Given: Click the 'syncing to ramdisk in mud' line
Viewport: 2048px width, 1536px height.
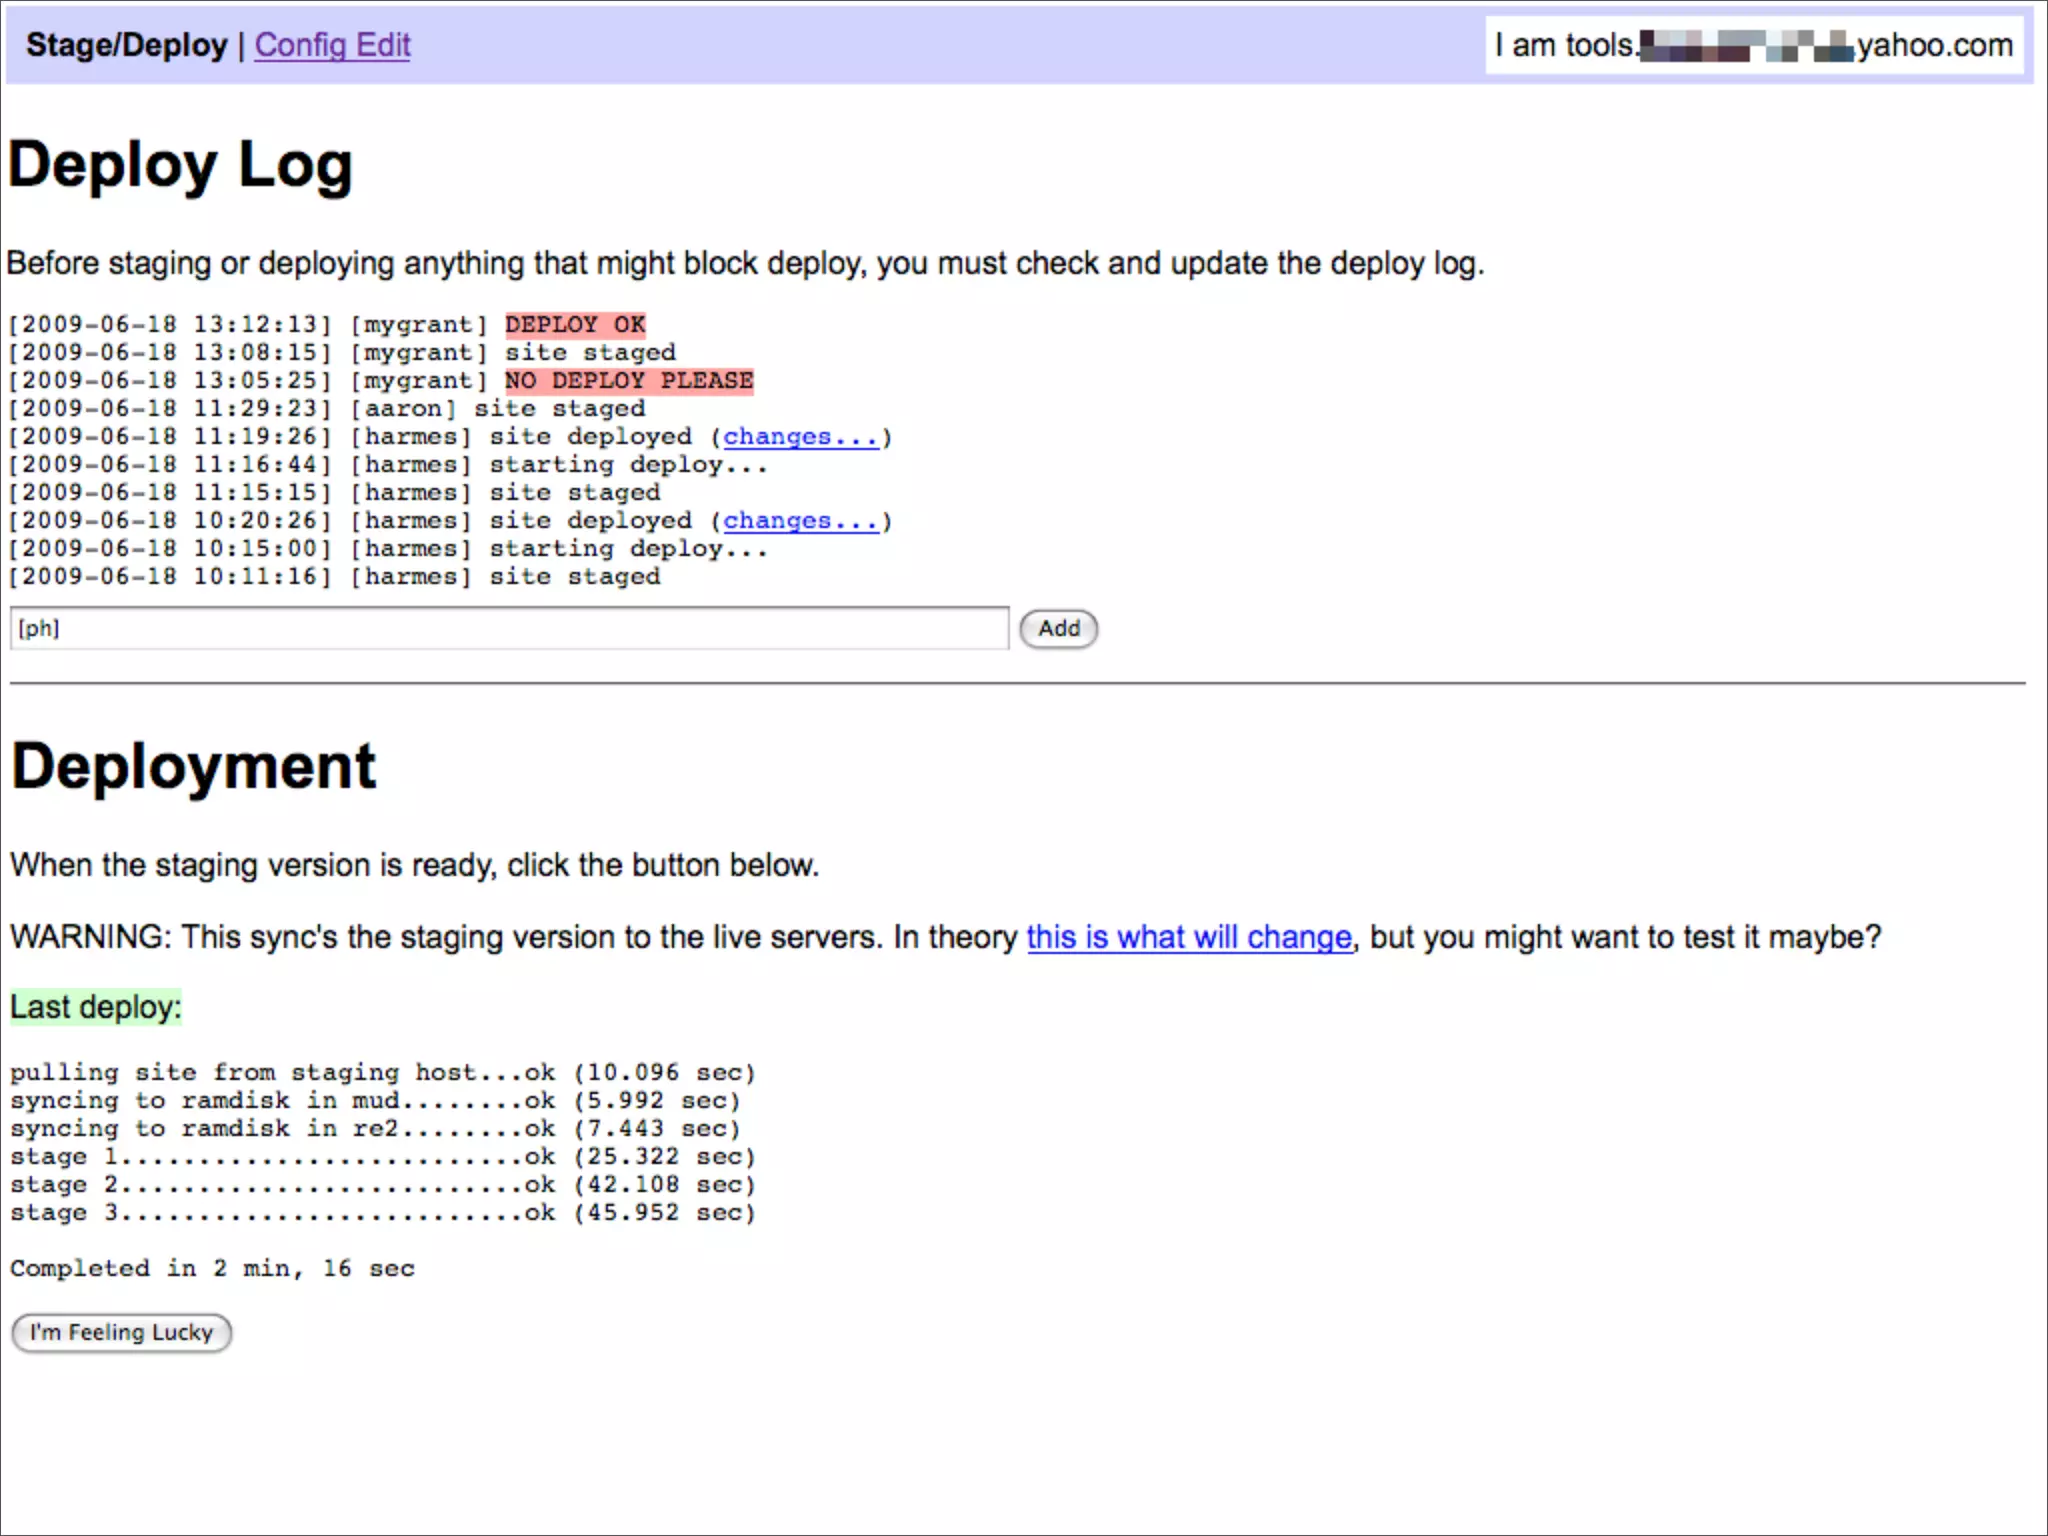Looking at the screenshot, I should [x=375, y=1101].
